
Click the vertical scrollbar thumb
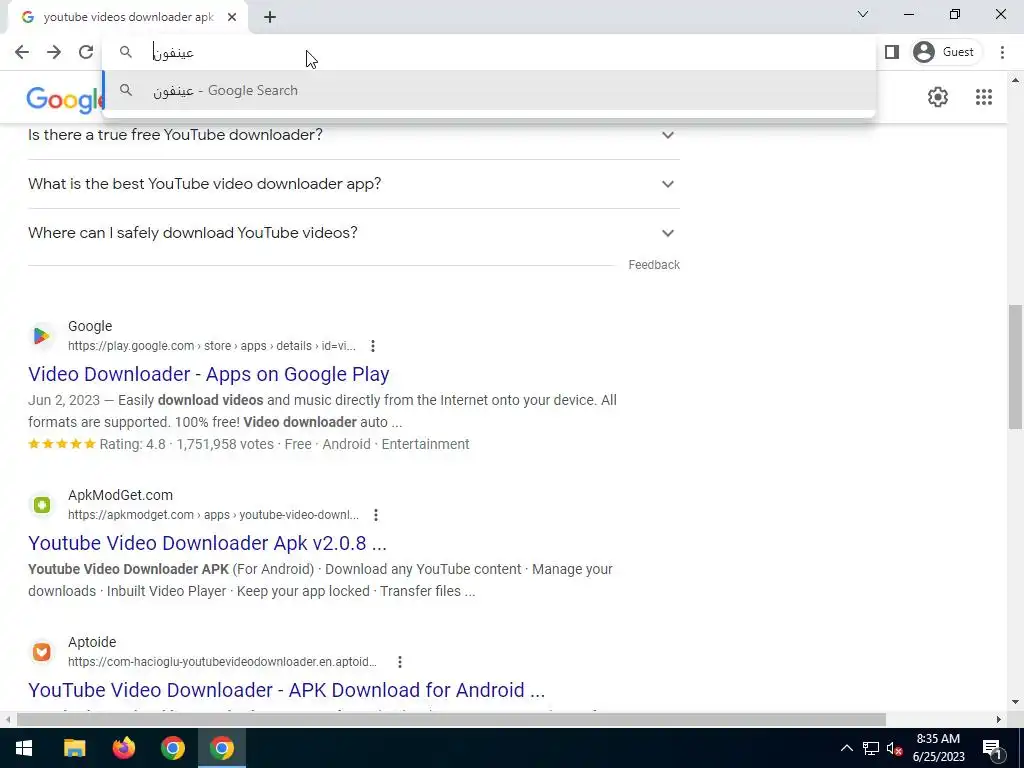(1015, 367)
